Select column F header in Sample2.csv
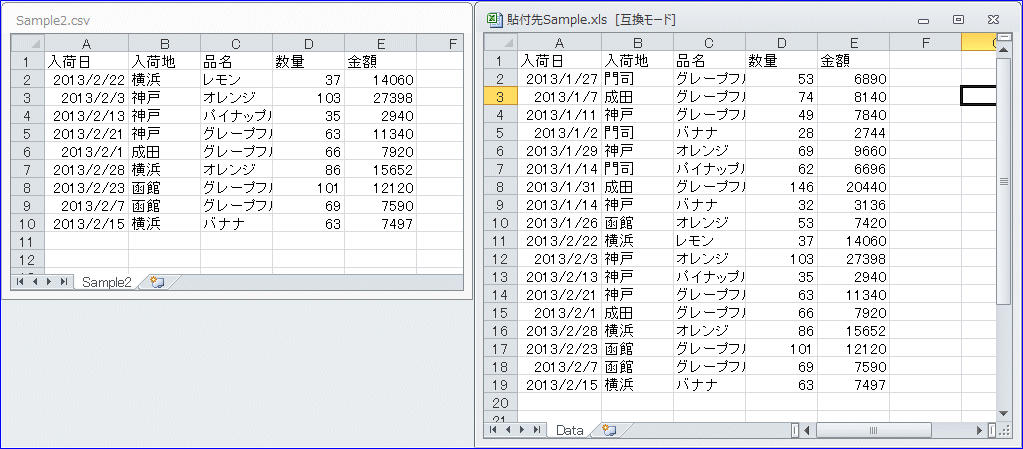 (440, 43)
